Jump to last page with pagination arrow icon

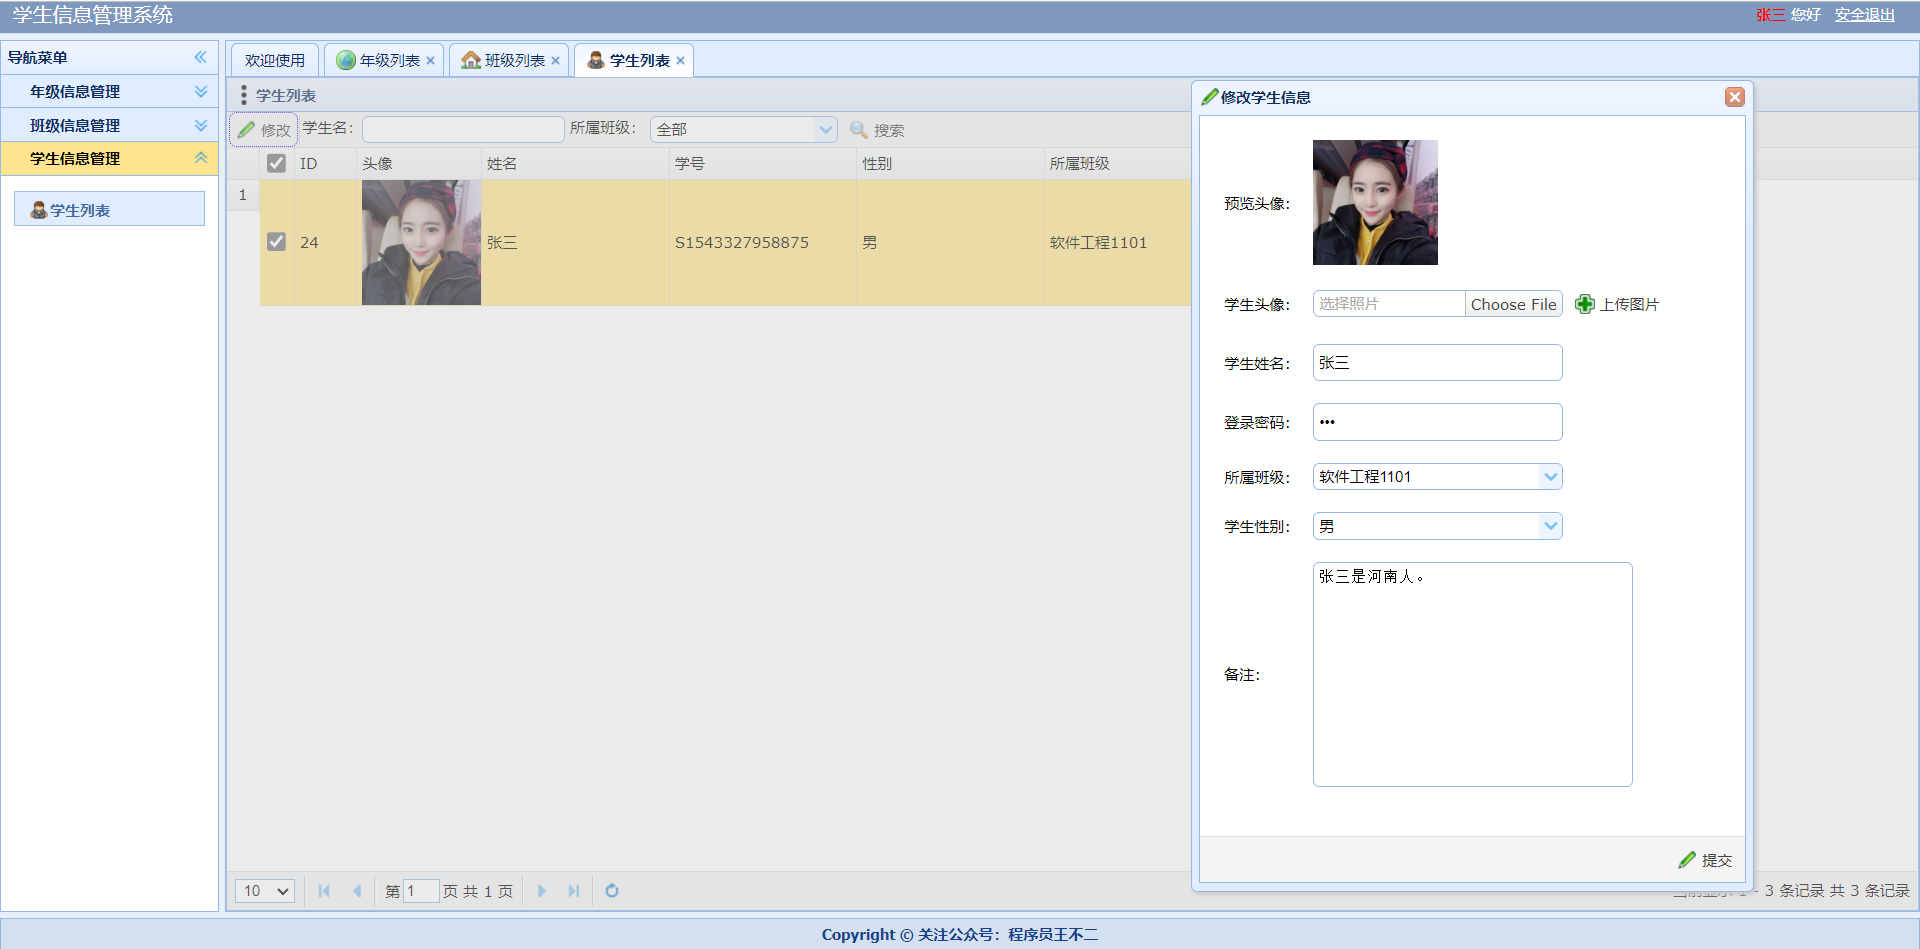coord(573,890)
